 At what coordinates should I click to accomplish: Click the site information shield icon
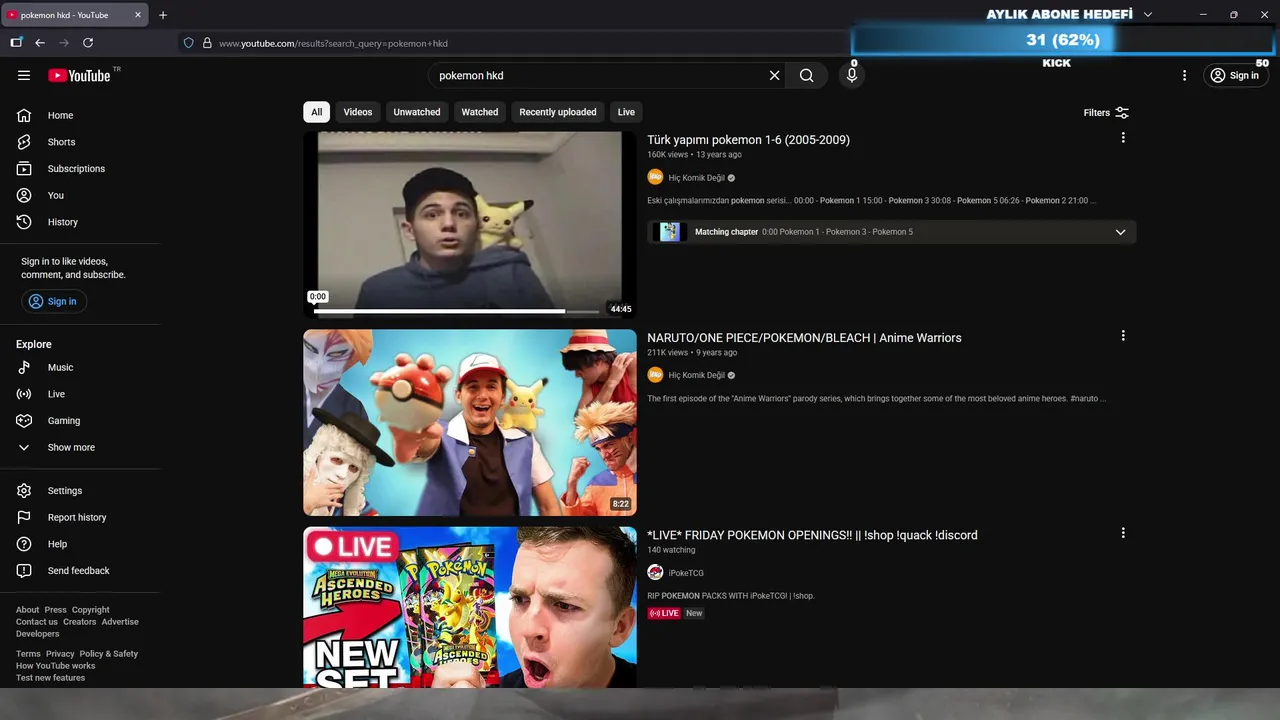(x=187, y=43)
